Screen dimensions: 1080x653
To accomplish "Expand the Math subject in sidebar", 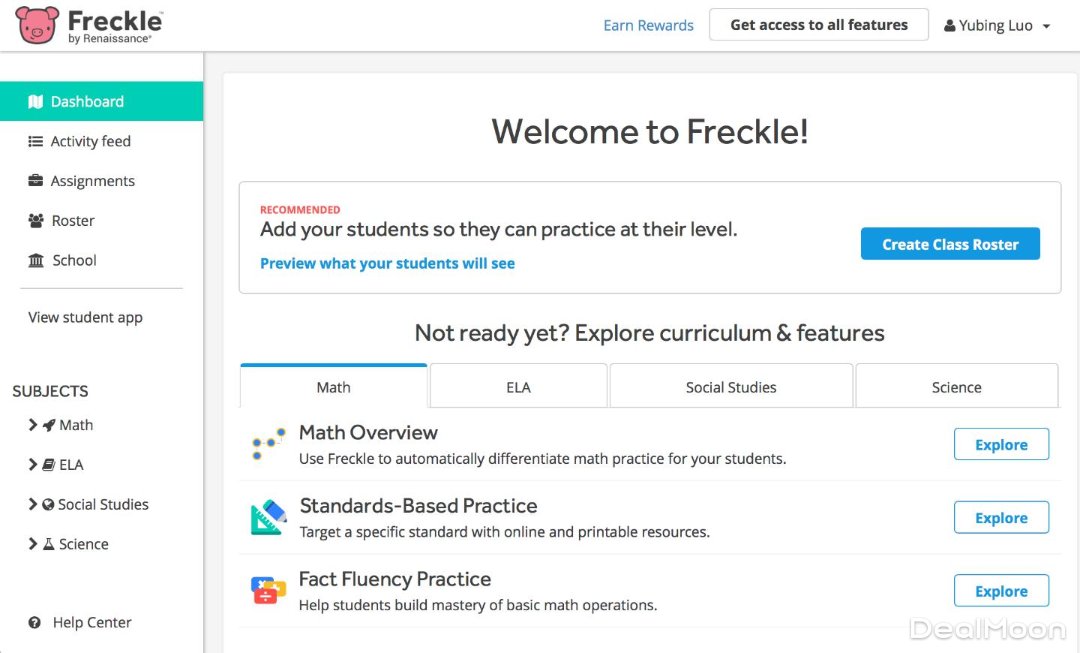I will tap(34, 425).
